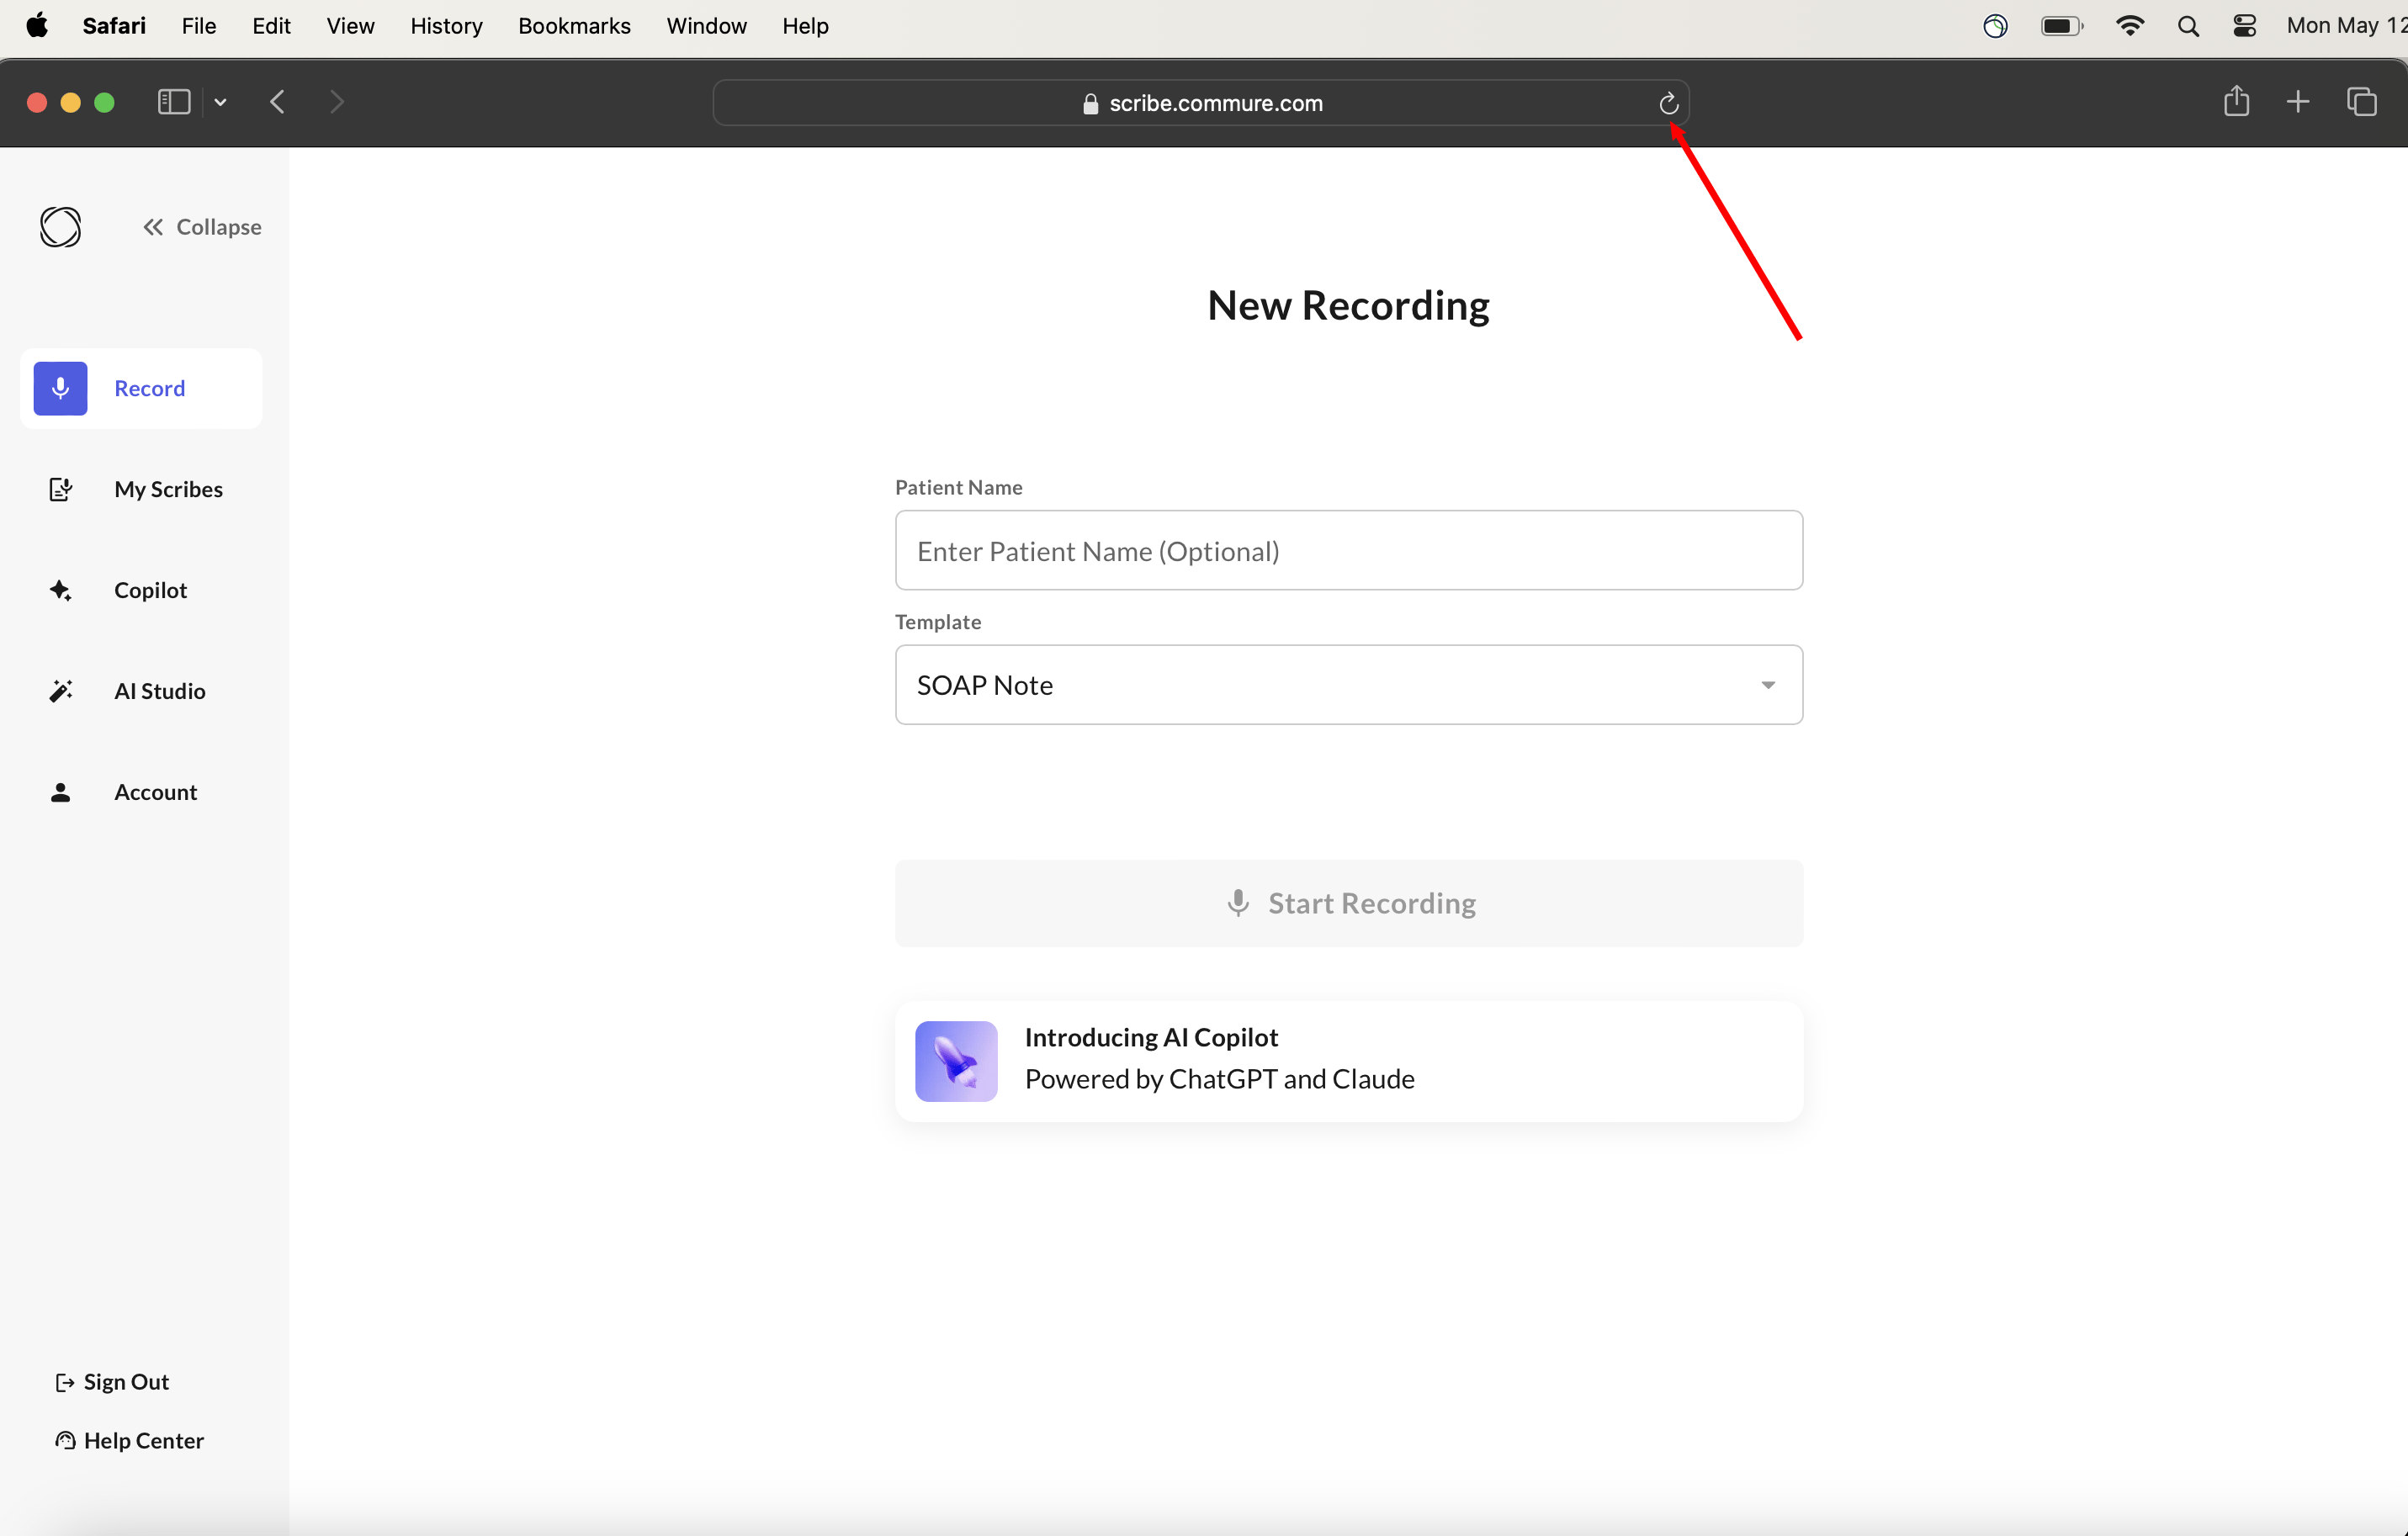This screenshot has height=1536, width=2408.
Task: Open the Introducing AI Copilot banner
Action: pyautogui.click(x=1349, y=1060)
